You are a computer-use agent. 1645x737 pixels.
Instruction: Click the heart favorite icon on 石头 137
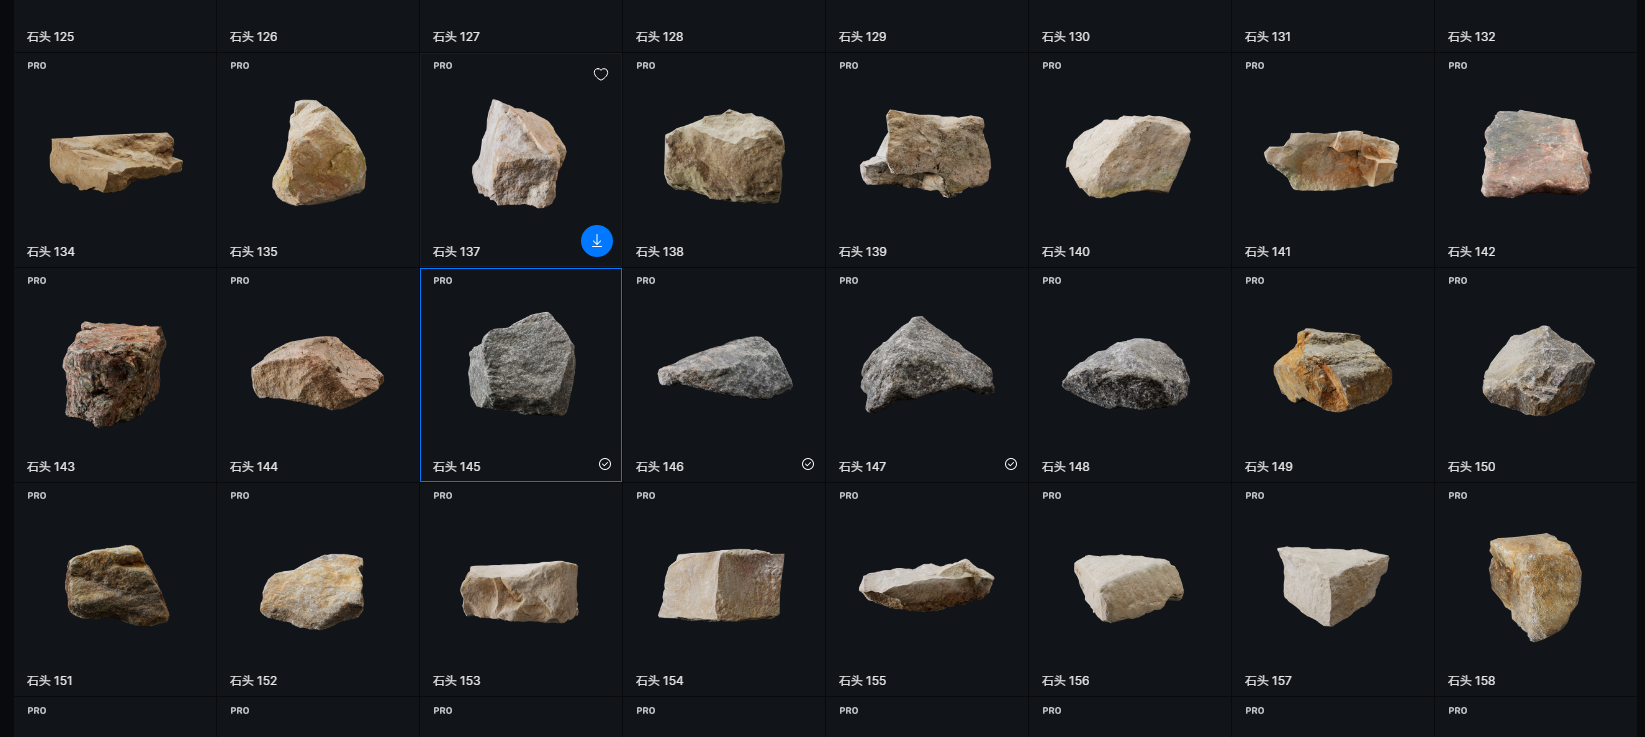point(601,74)
